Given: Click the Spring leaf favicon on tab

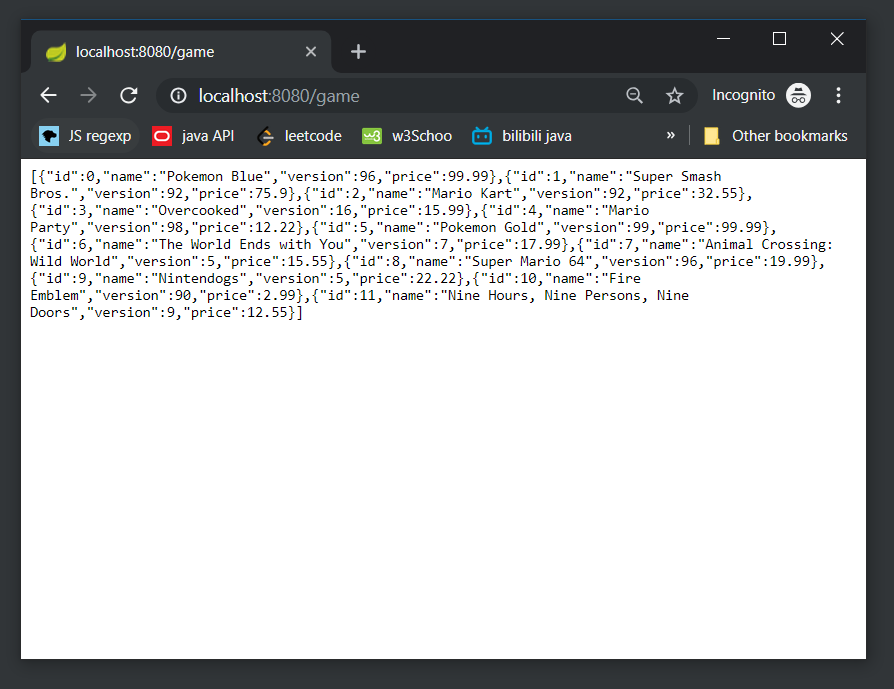Looking at the screenshot, I should [x=56, y=52].
